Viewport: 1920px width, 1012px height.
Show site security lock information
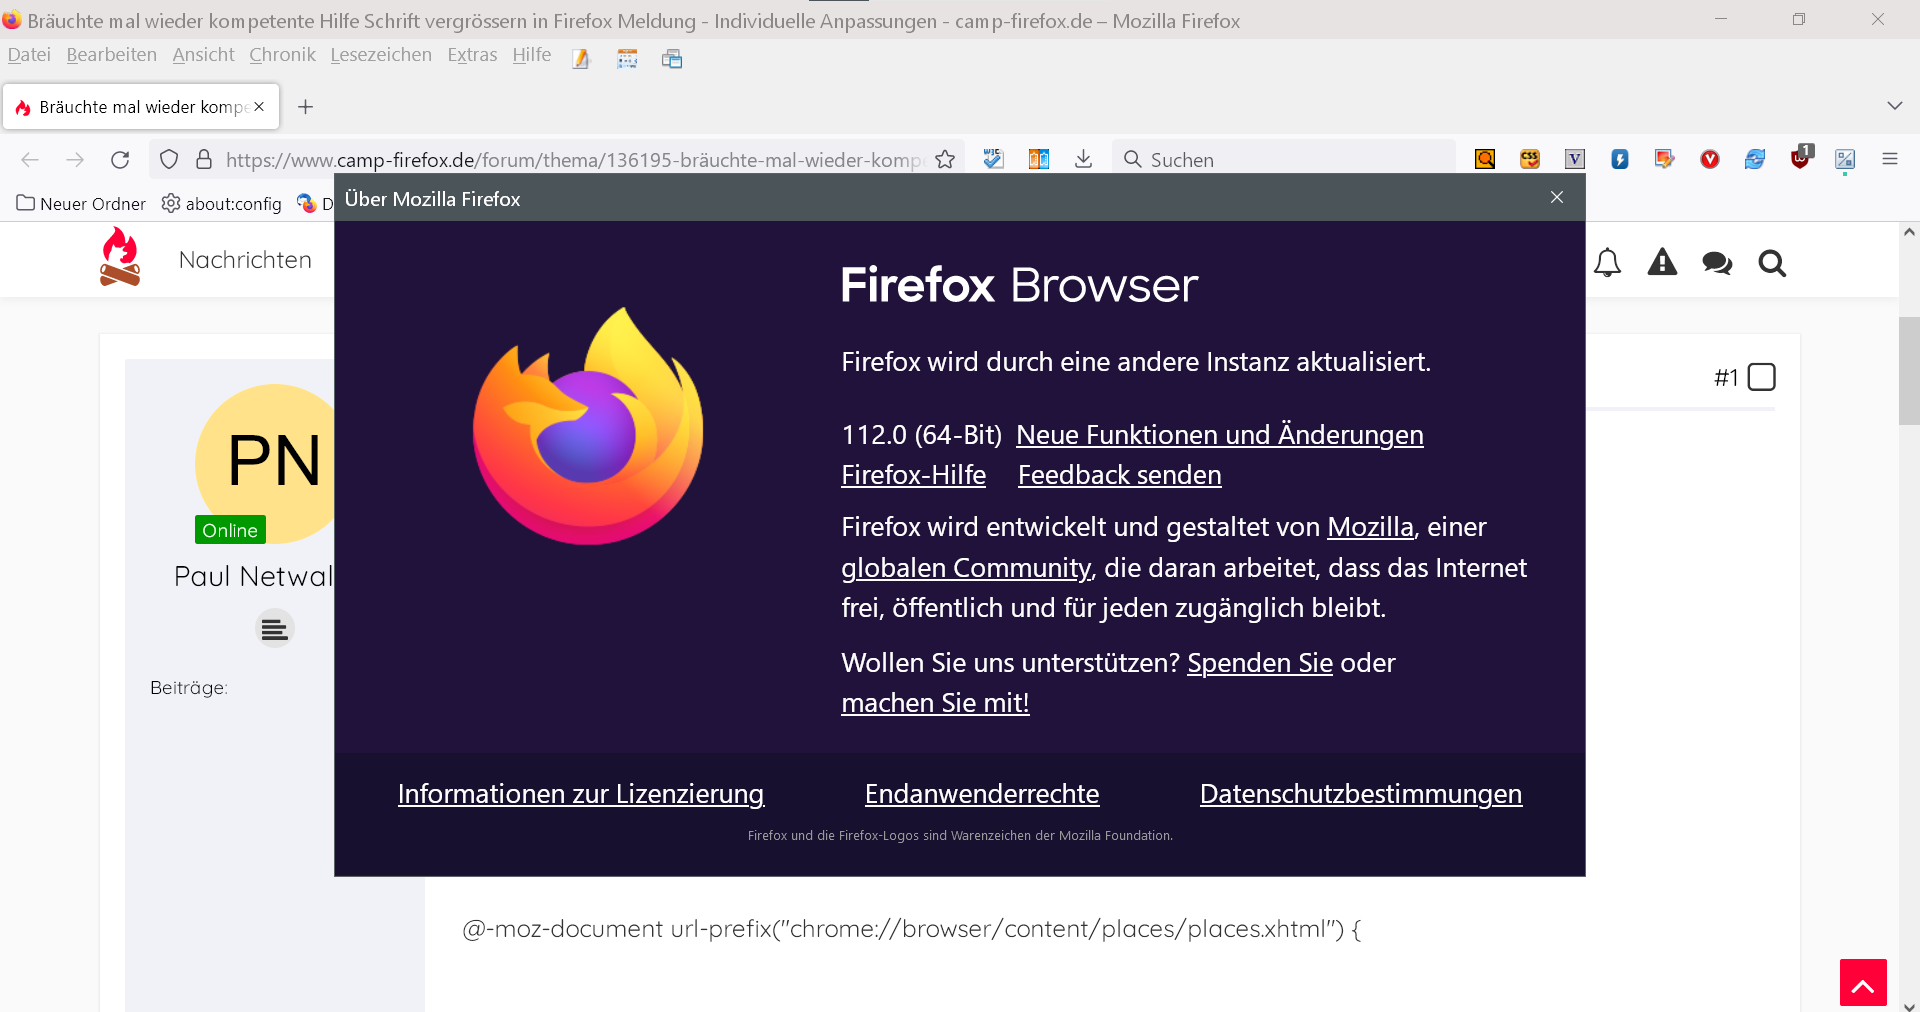tap(204, 159)
